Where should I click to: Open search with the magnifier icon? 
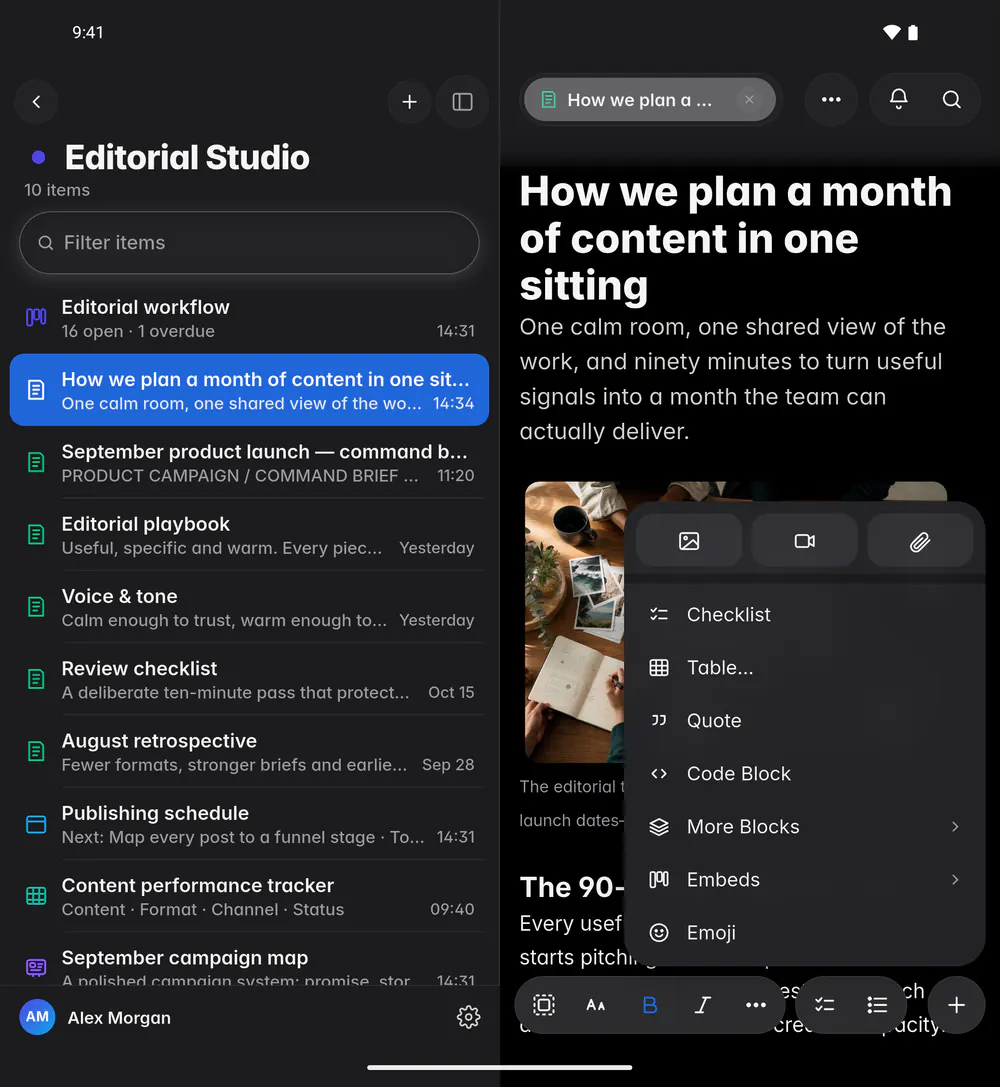(x=951, y=100)
